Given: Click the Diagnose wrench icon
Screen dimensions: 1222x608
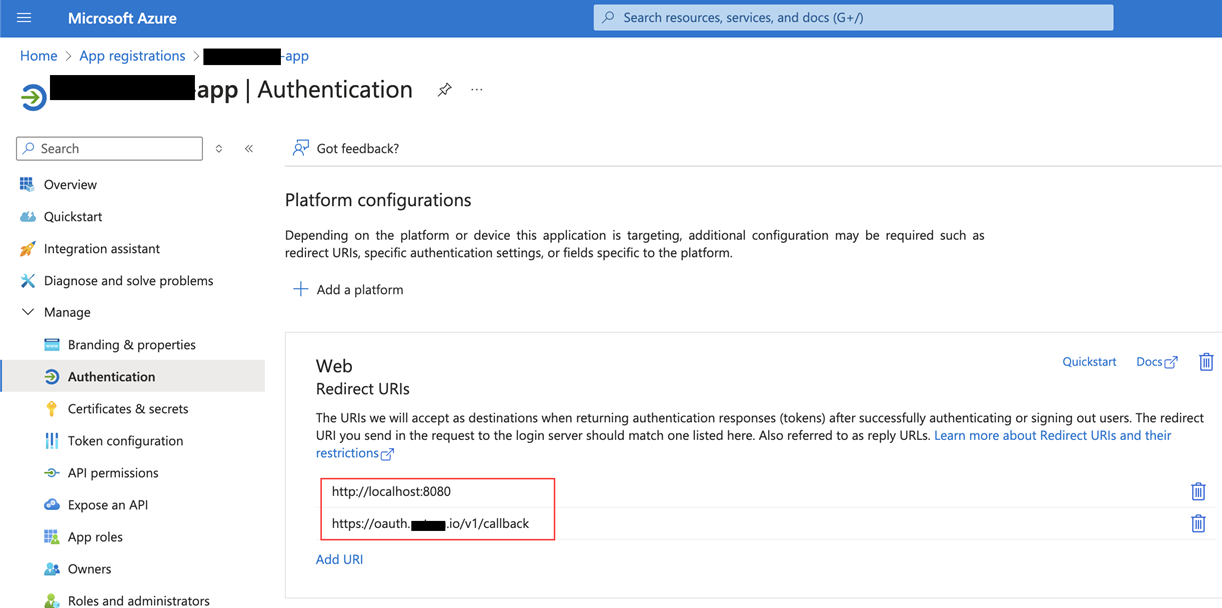Looking at the screenshot, I should 27,281.
